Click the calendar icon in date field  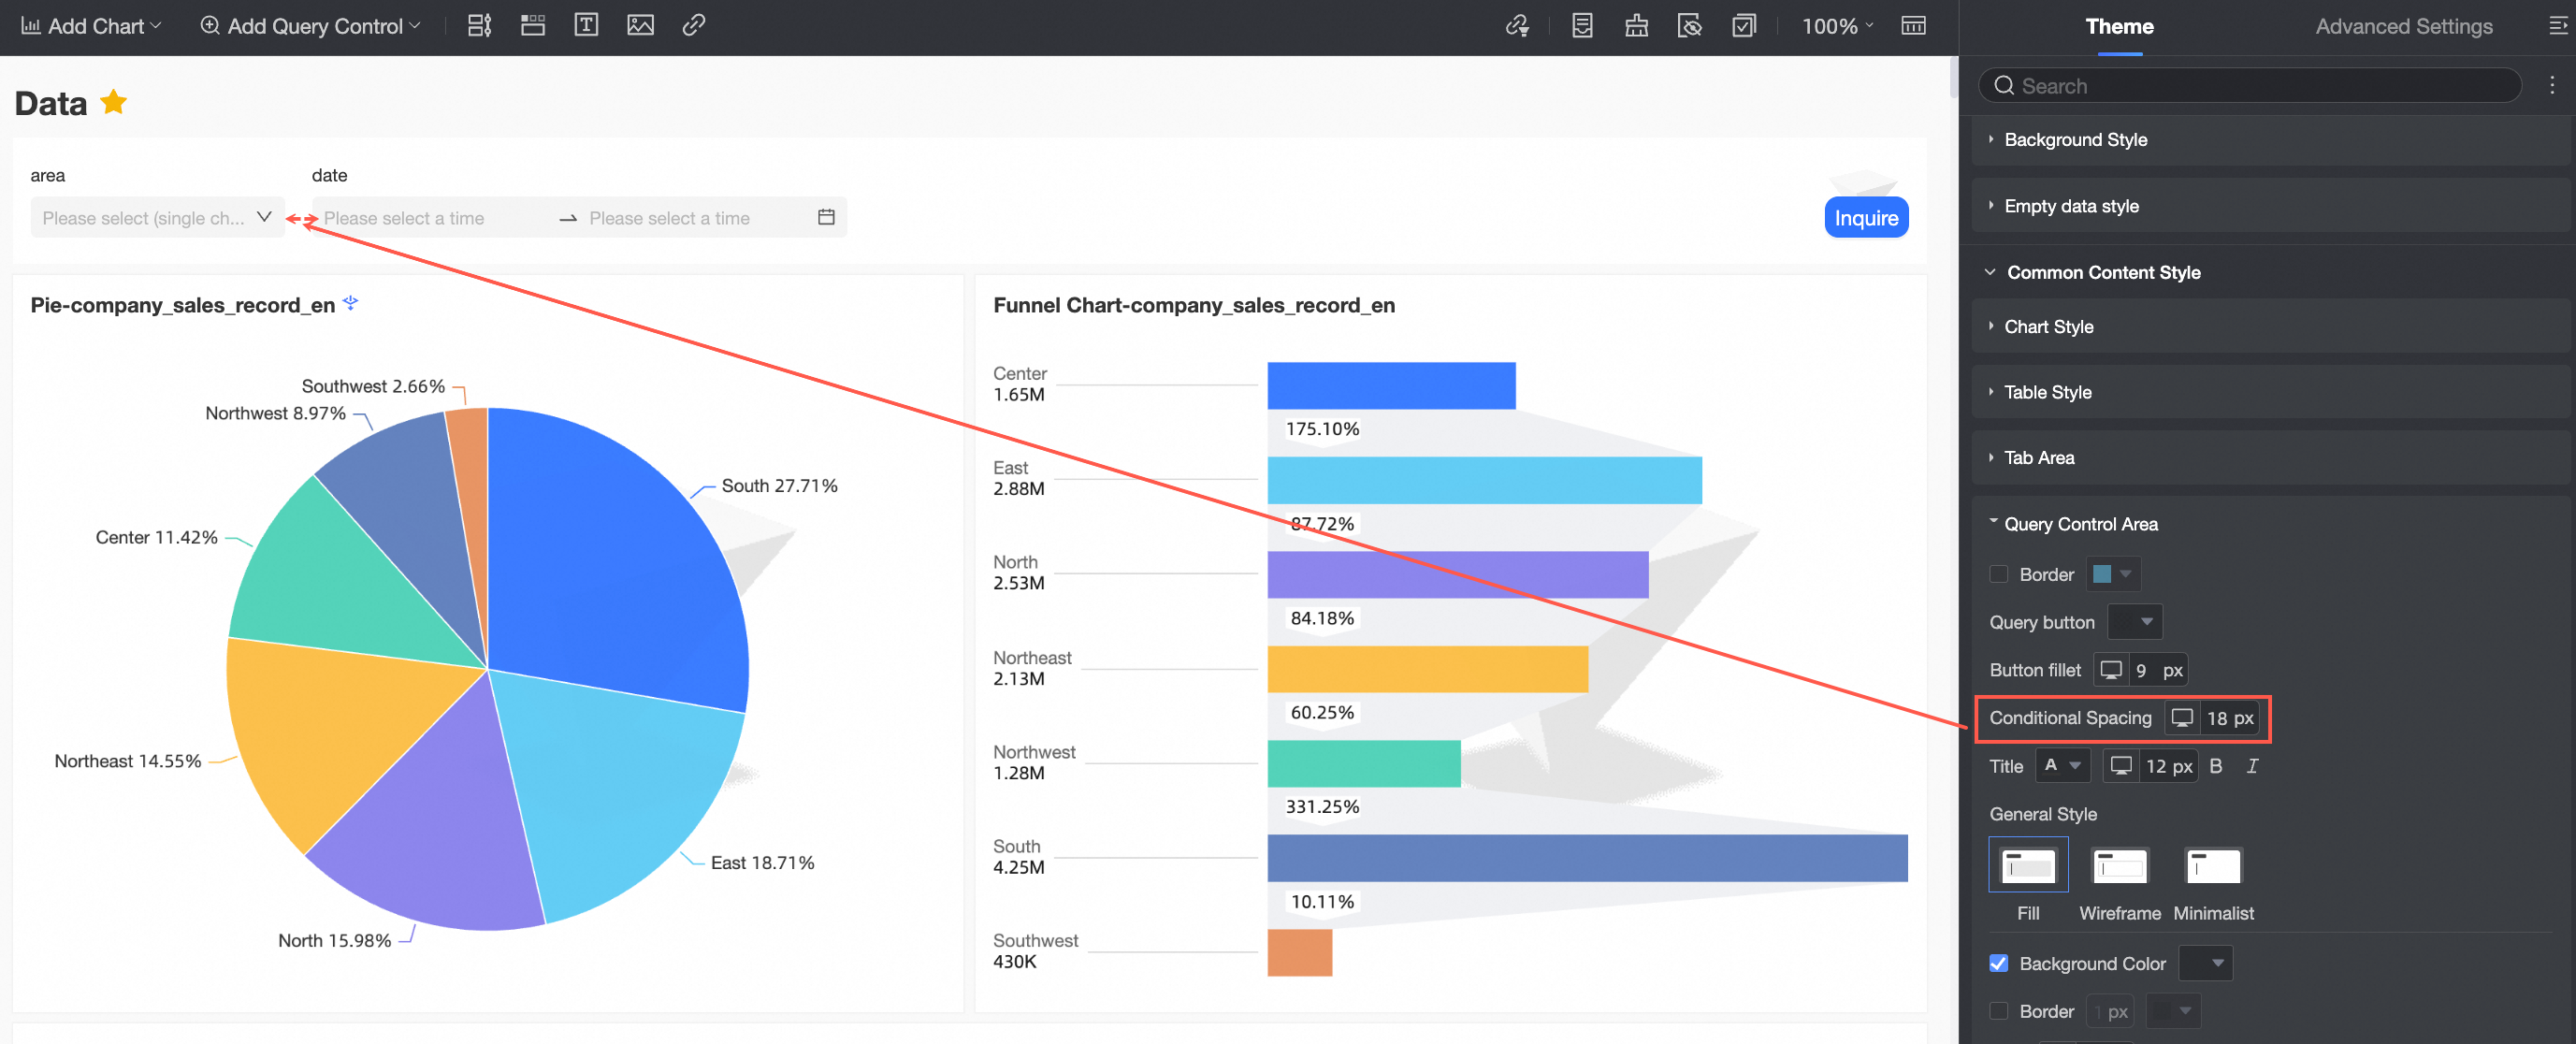point(826,217)
